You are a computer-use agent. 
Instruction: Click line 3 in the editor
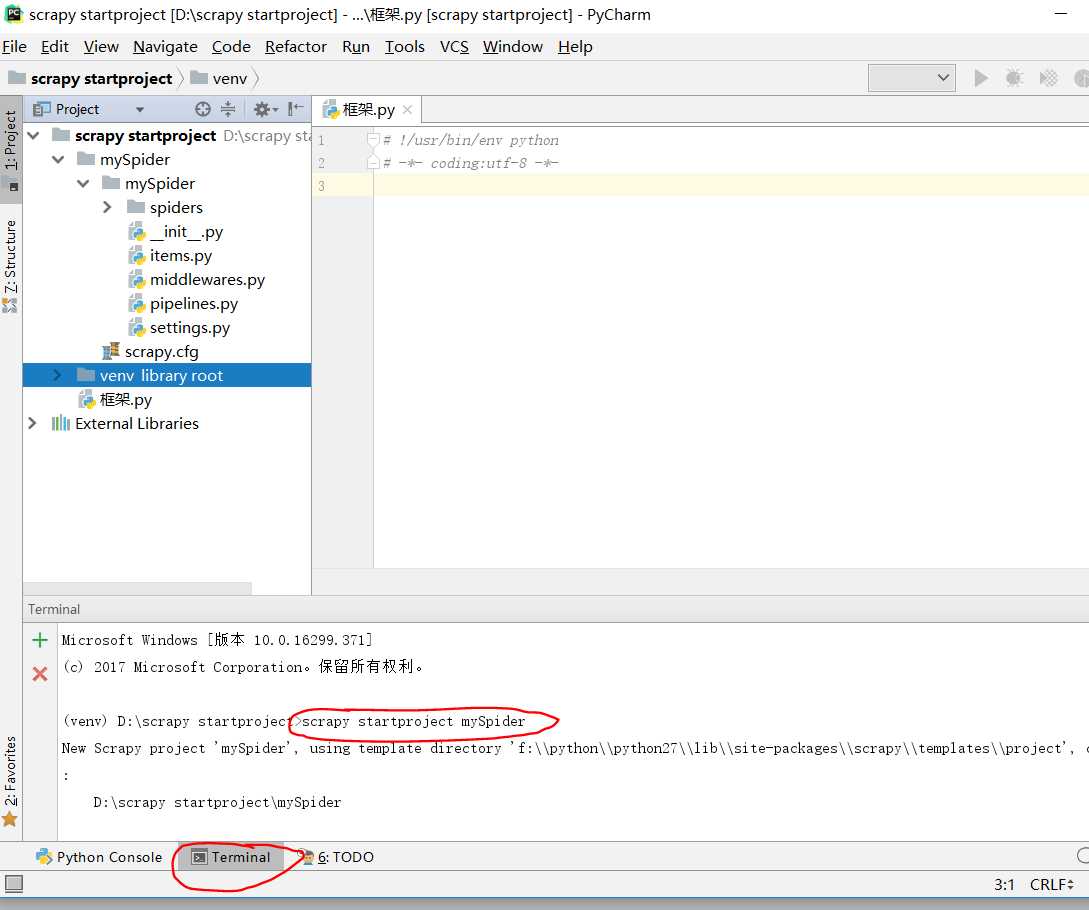pyautogui.click(x=729, y=185)
